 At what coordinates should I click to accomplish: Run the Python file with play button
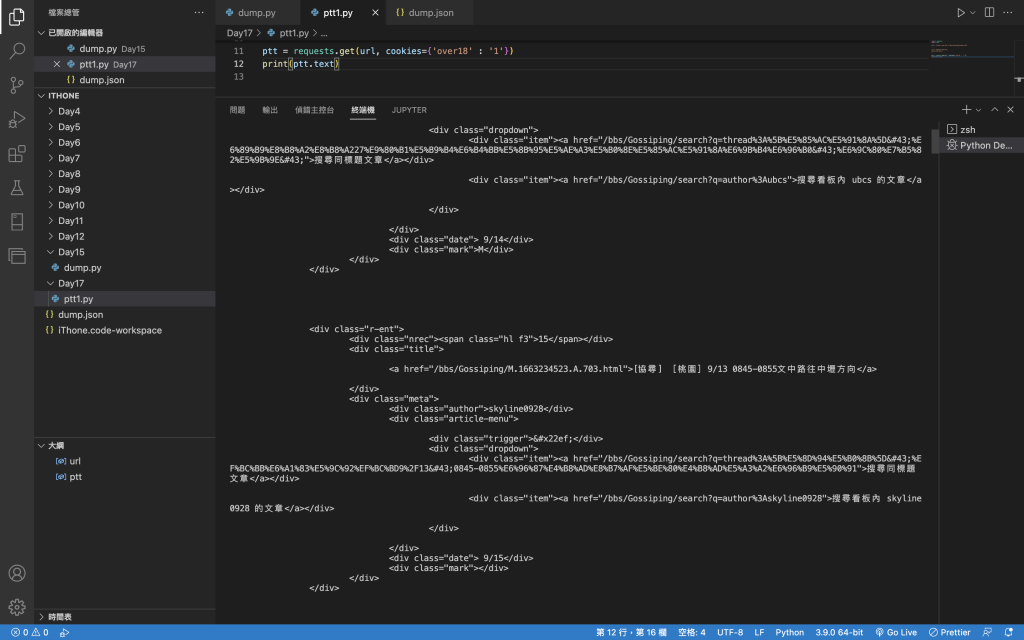coord(960,12)
